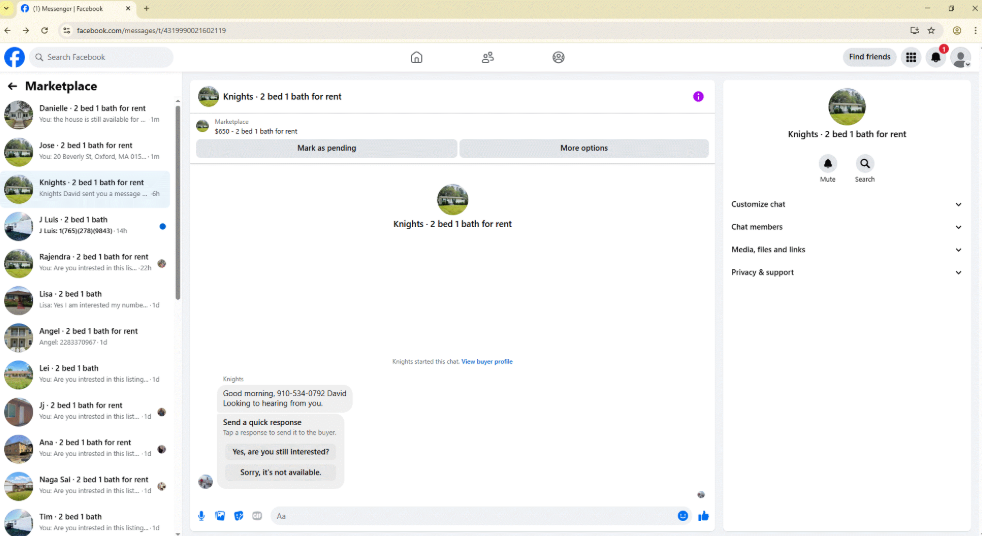Open conversation information purple icon
Viewport: 982px width, 536px height.
pos(698,96)
